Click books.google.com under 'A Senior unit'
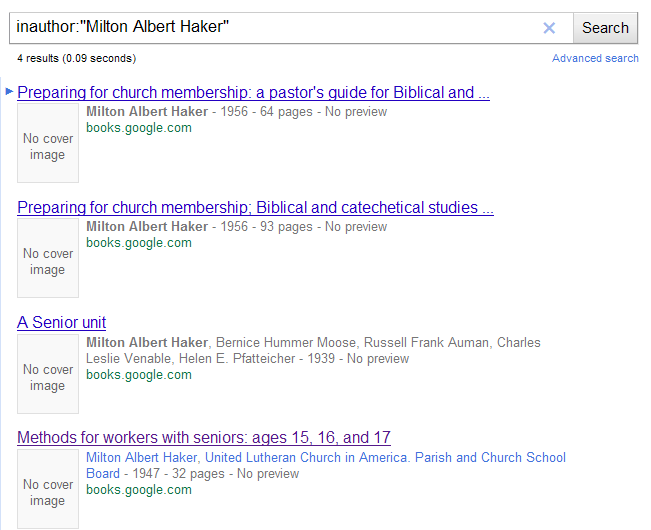Image resolution: width=651 pixels, height=530 pixels. pyautogui.click(x=139, y=375)
